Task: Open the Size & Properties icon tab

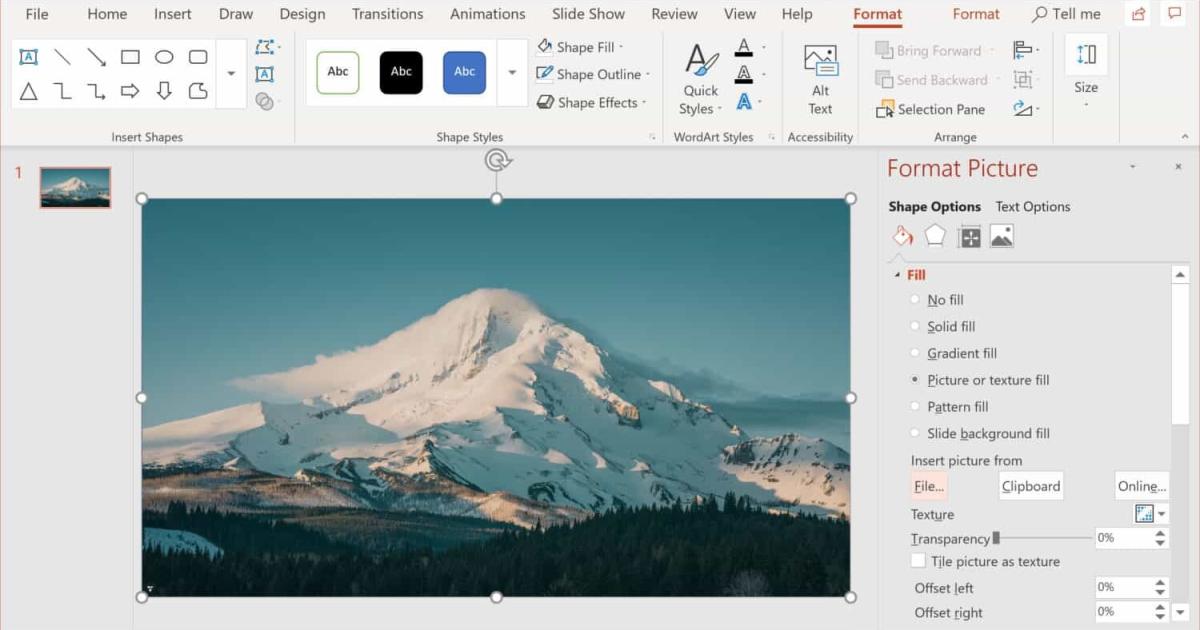Action: click(969, 236)
